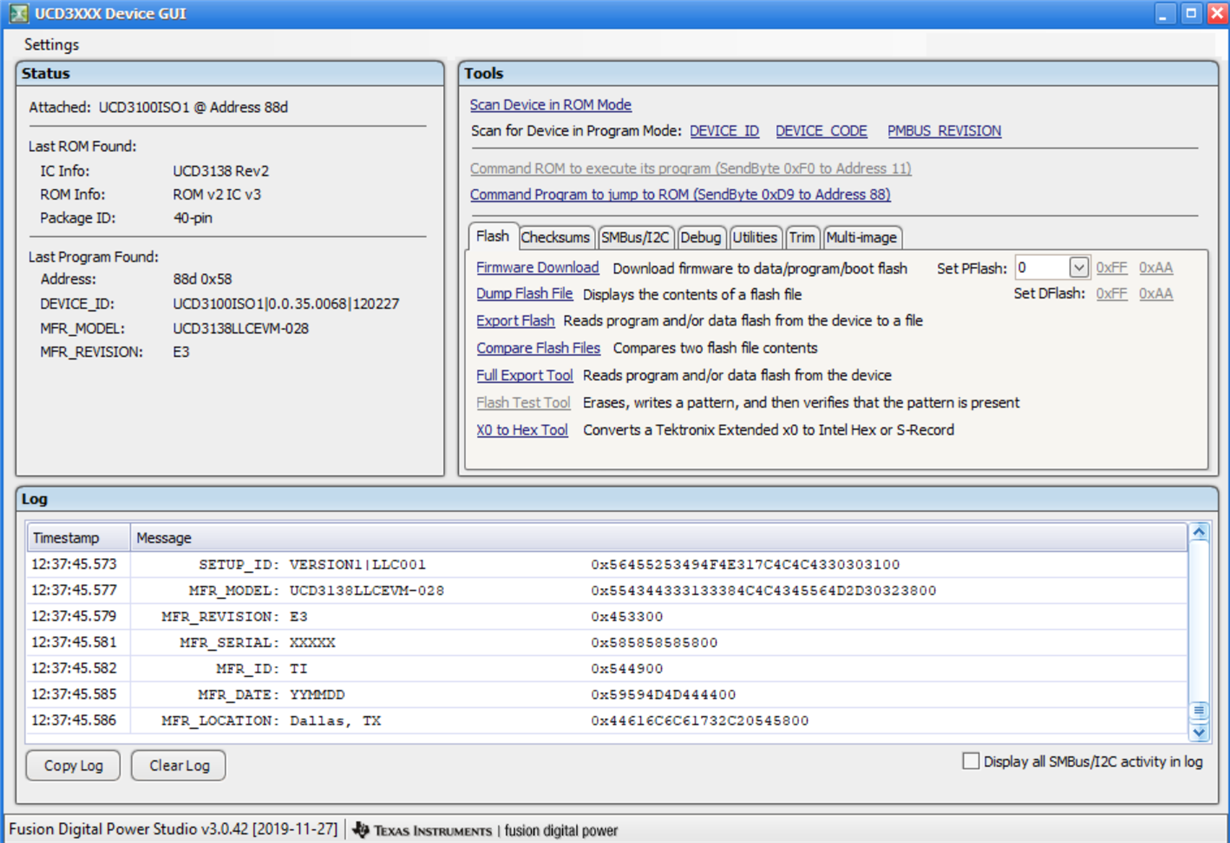
Task: Select the Trim tab
Action: 802,237
